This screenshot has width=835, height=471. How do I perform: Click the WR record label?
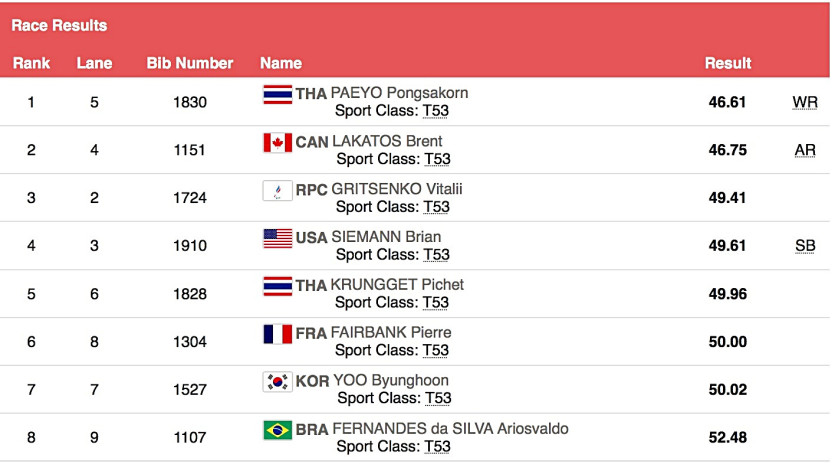[x=804, y=102]
